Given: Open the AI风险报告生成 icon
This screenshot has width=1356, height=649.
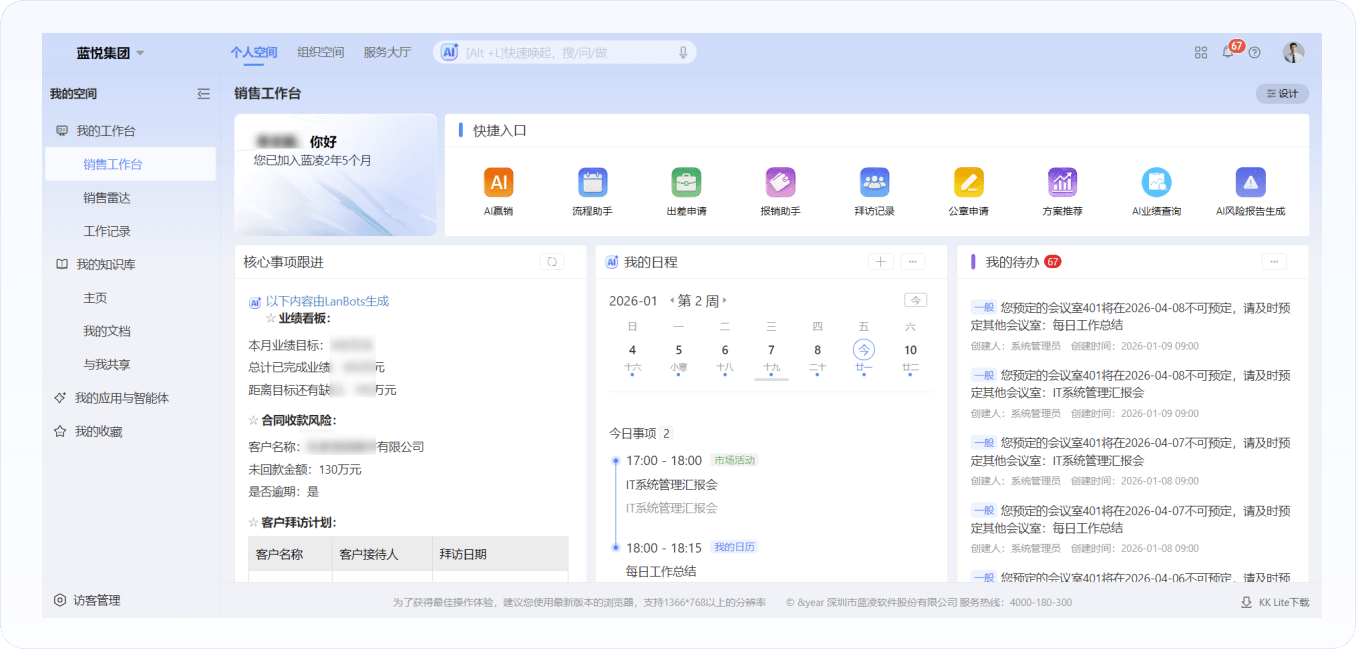Looking at the screenshot, I should click(1250, 183).
